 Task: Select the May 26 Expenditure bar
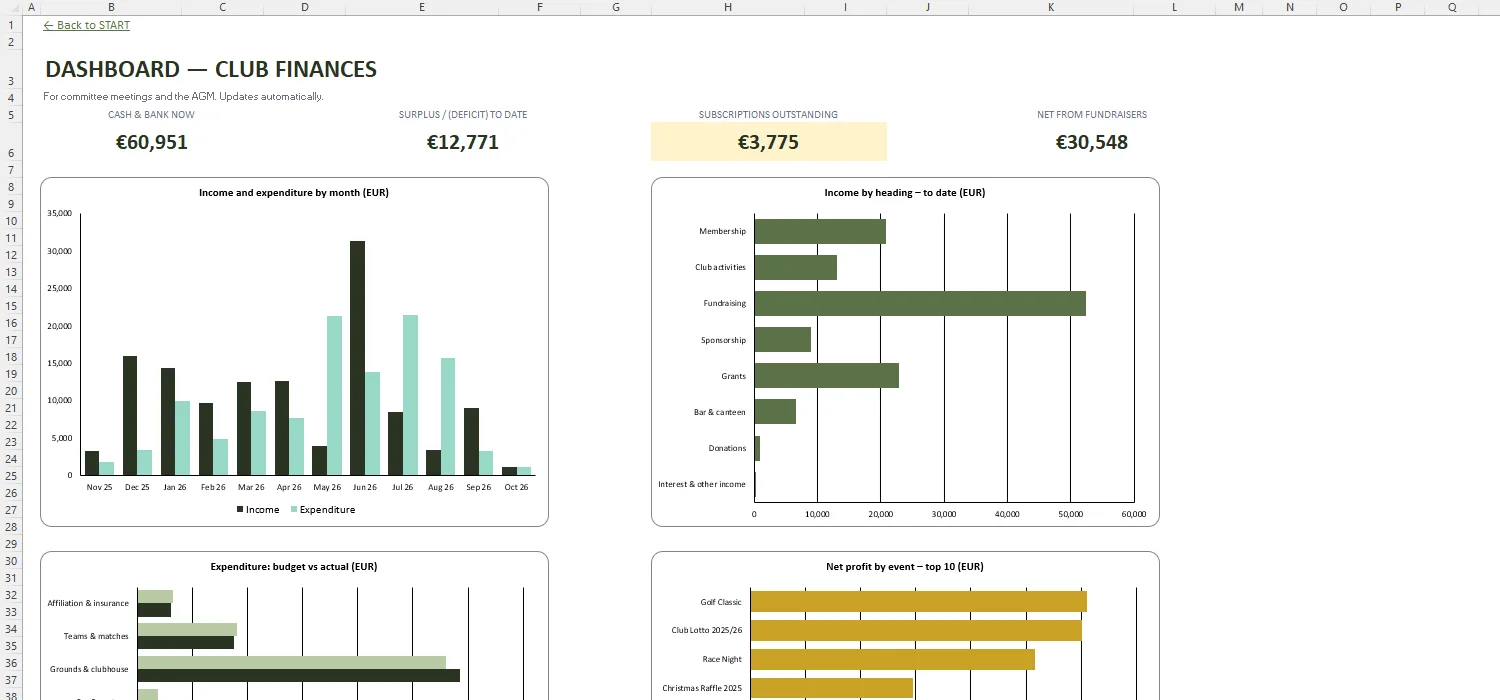[x=334, y=395]
